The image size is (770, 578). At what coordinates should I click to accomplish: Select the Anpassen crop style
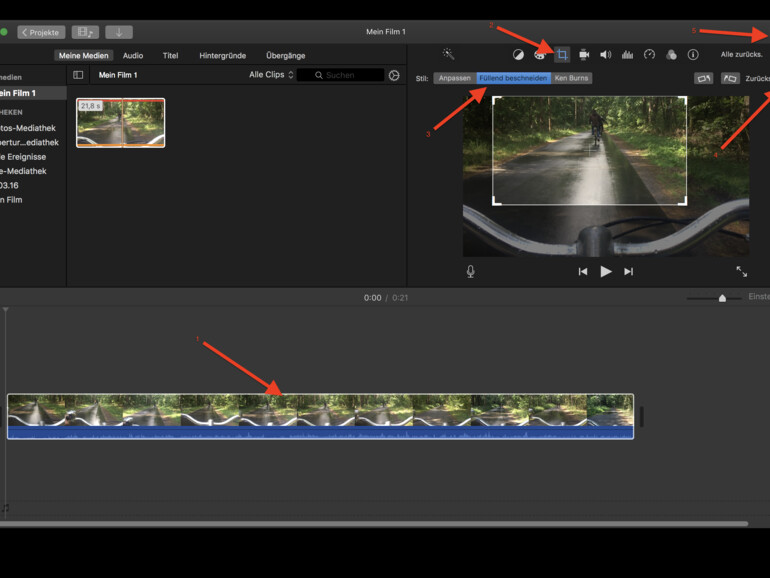[454, 78]
